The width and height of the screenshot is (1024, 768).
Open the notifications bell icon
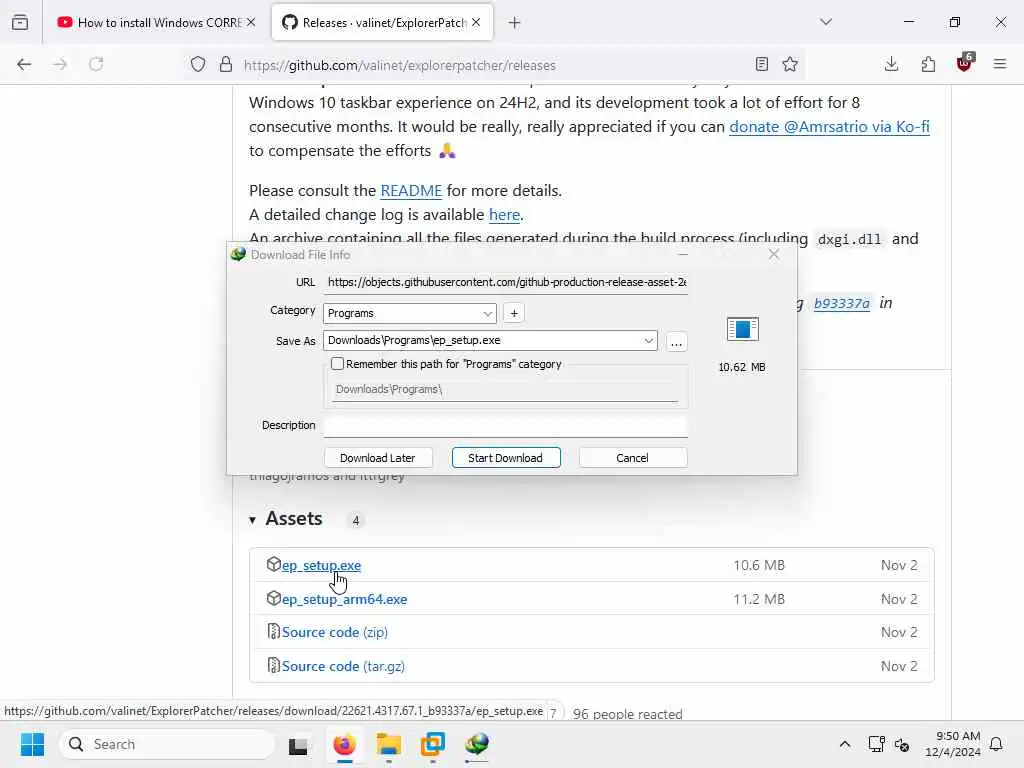(x=996, y=744)
